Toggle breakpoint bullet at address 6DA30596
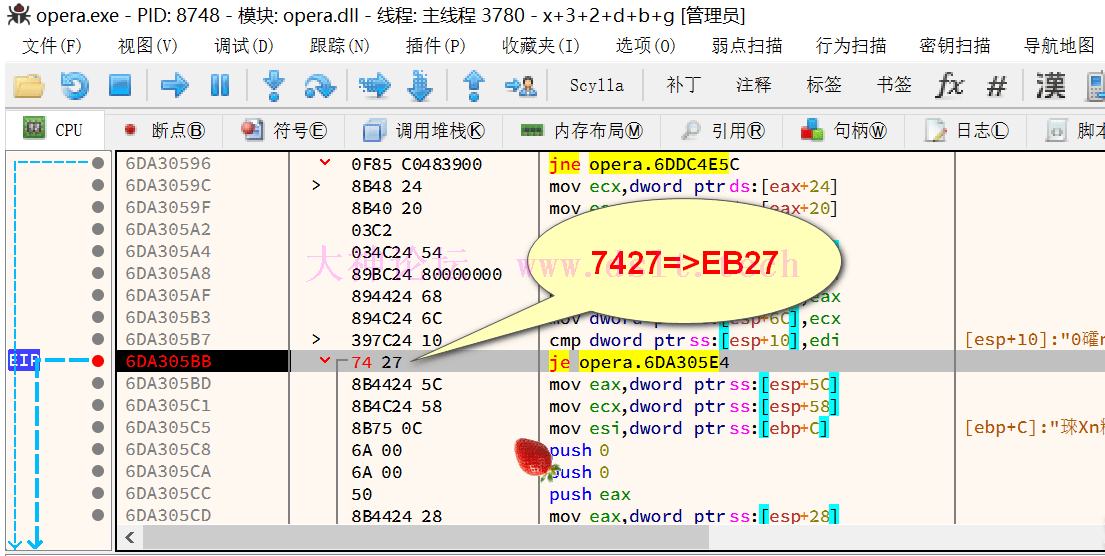Viewport: 1105px width, 556px height. [98, 163]
